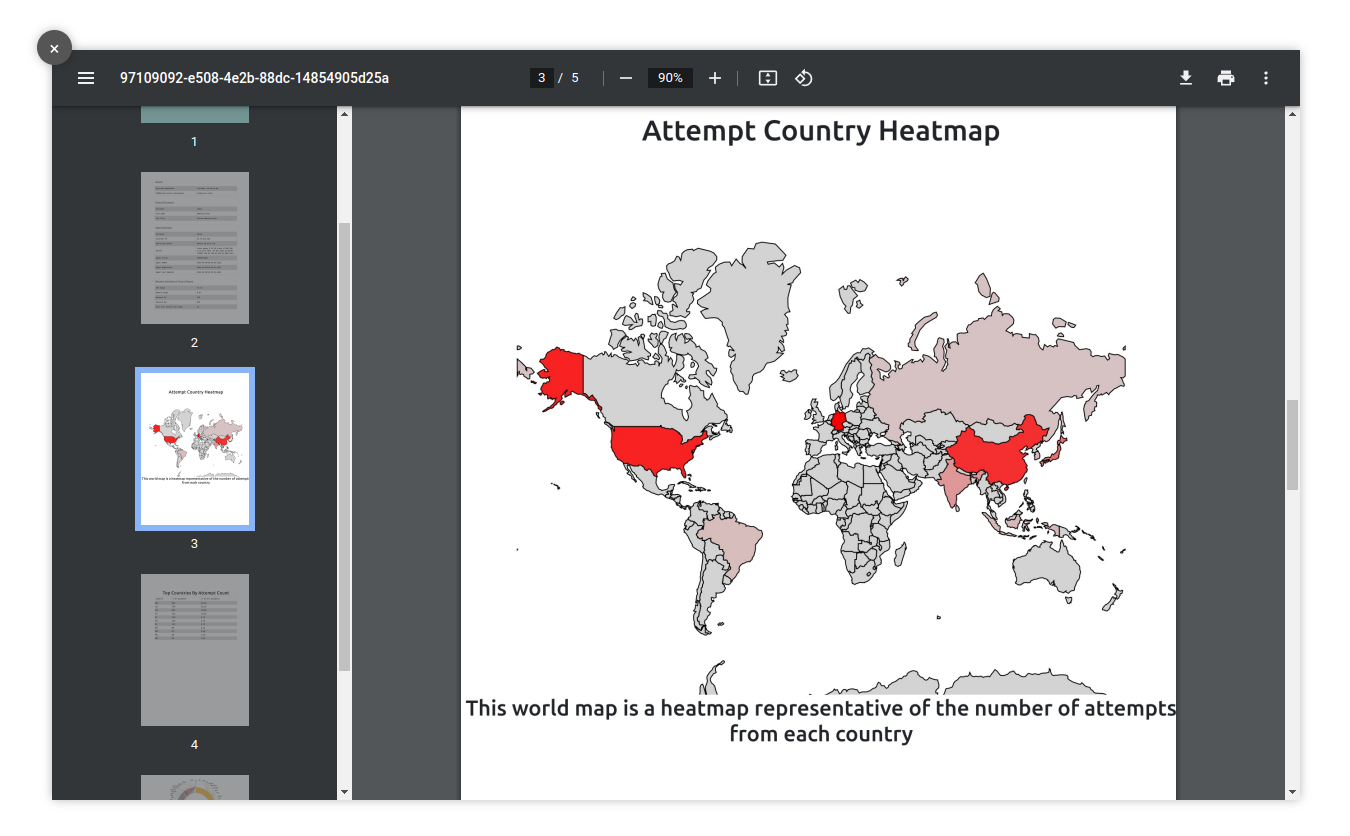Click the page number input field
The image size is (1350, 836).
[541, 78]
